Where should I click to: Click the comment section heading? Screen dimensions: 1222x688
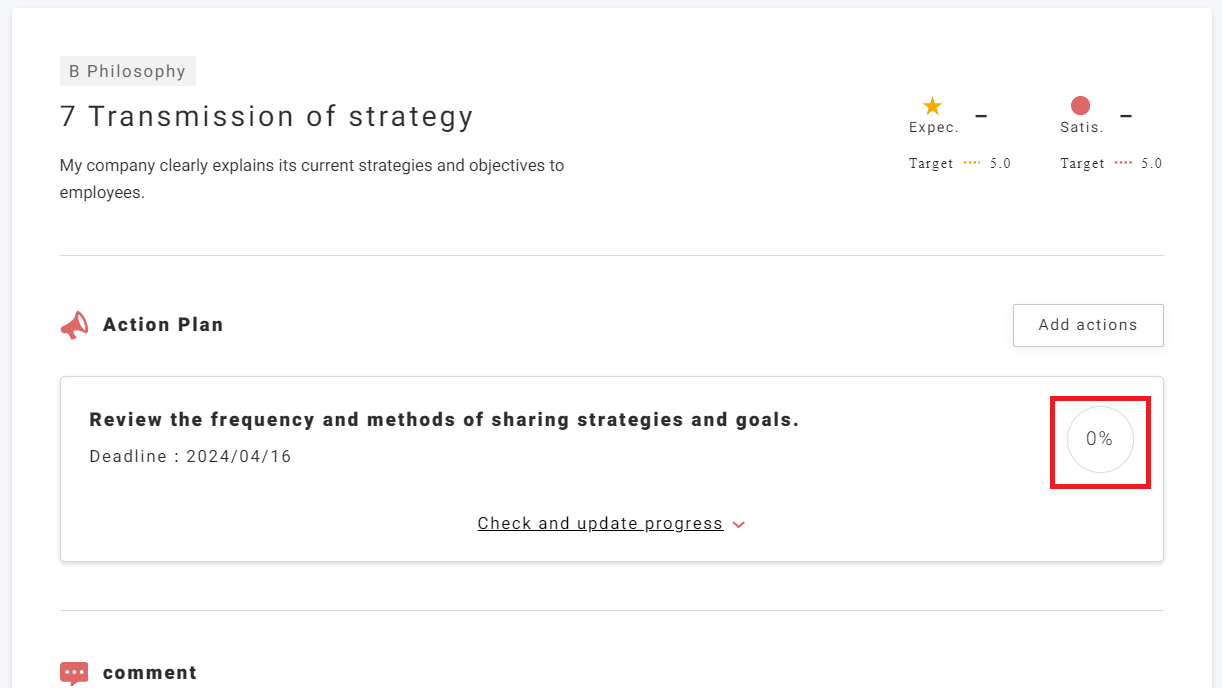[x=150, y=673]
